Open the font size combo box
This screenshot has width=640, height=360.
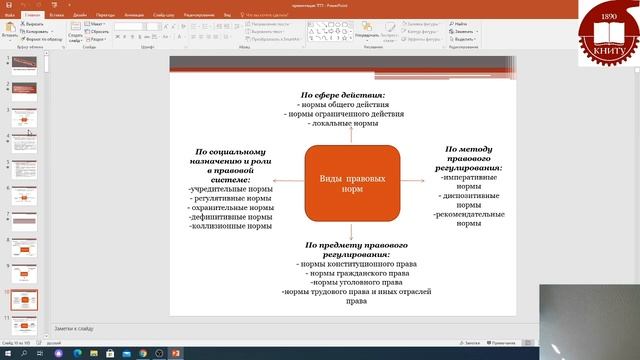pos(153,27)
